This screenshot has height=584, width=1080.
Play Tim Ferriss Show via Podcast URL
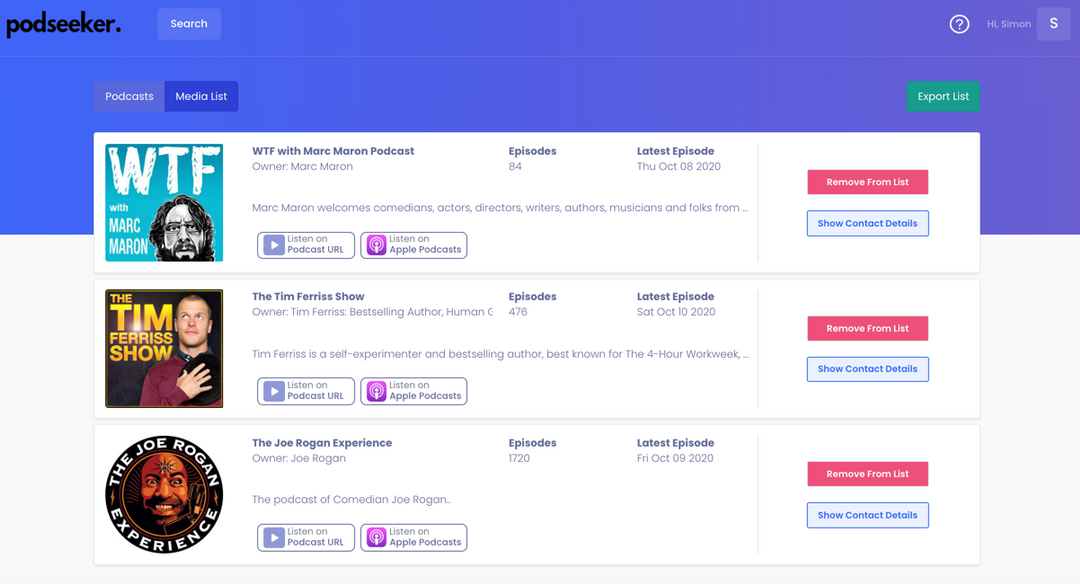(x=306, y=391)
